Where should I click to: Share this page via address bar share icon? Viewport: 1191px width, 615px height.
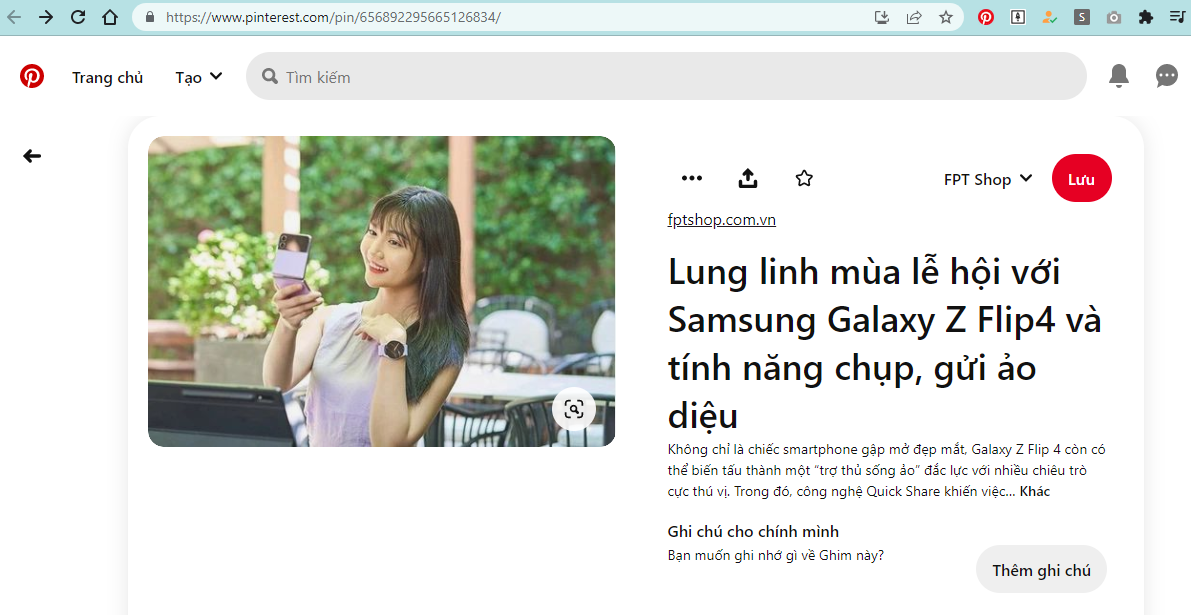tap(914, 17)
